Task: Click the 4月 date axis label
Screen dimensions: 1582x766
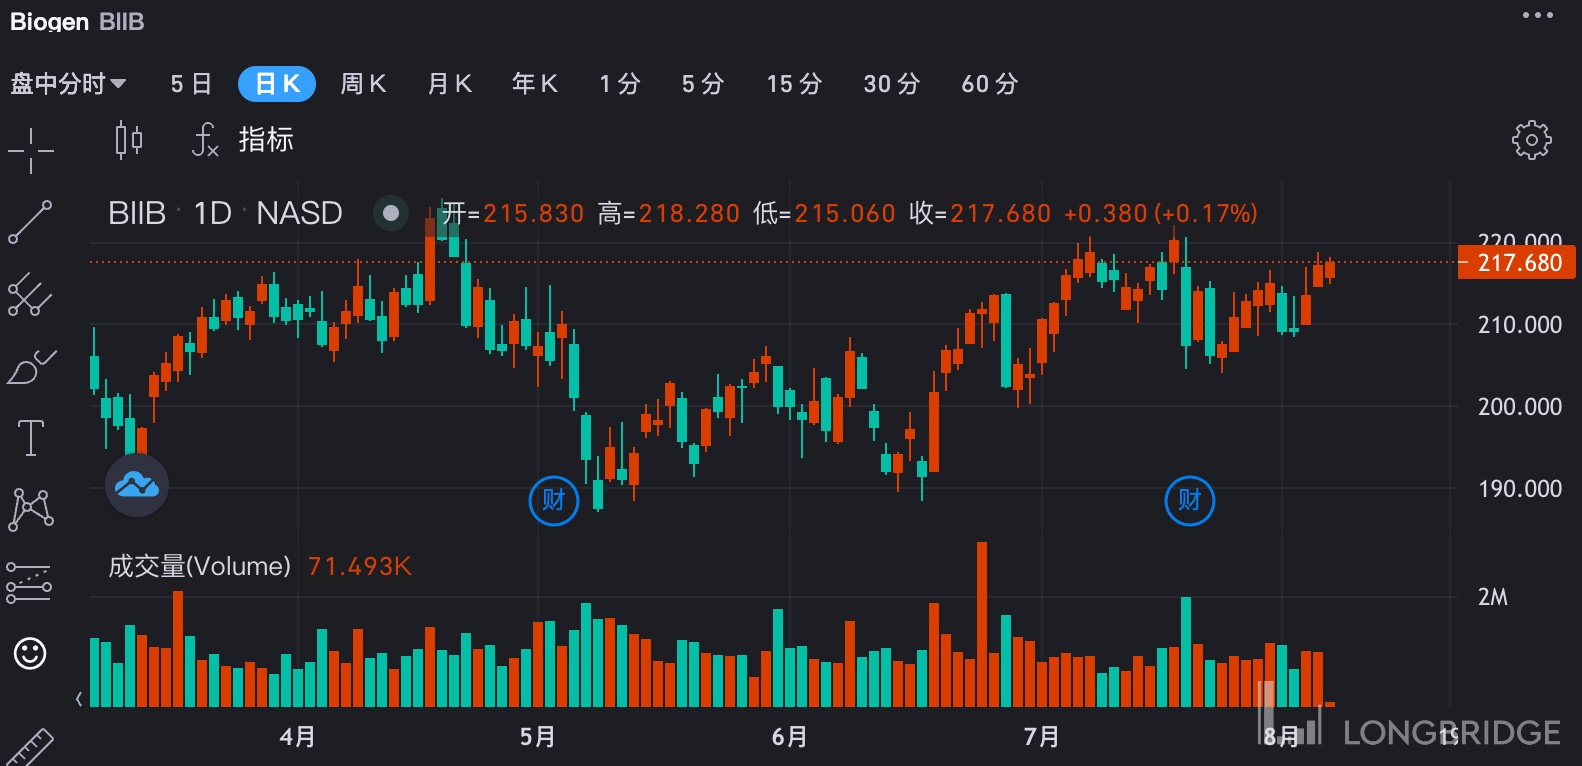Action: click(297, 737)
